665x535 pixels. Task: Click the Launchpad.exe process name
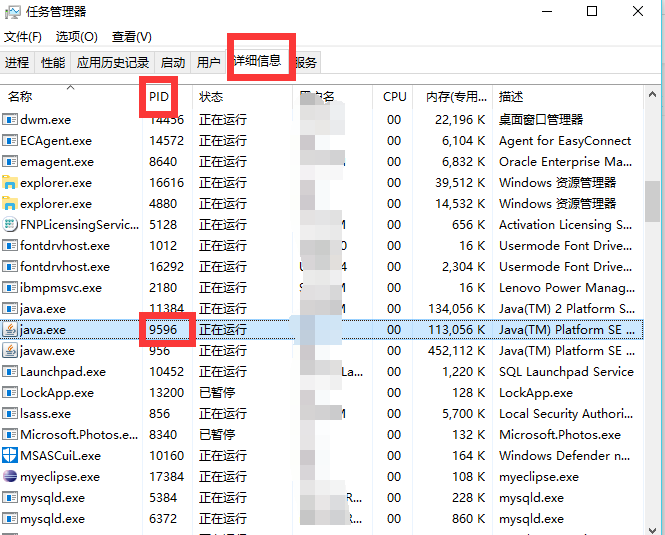[x=63, y=372]
